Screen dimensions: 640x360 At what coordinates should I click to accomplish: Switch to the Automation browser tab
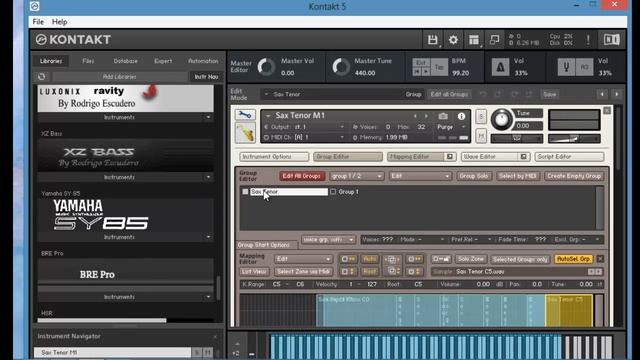(203, 61)
